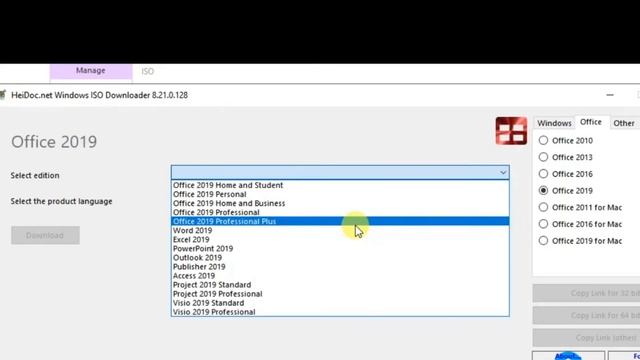Pick Office 2019 Personal edition
640x360 pixels.
coord(340,194)
